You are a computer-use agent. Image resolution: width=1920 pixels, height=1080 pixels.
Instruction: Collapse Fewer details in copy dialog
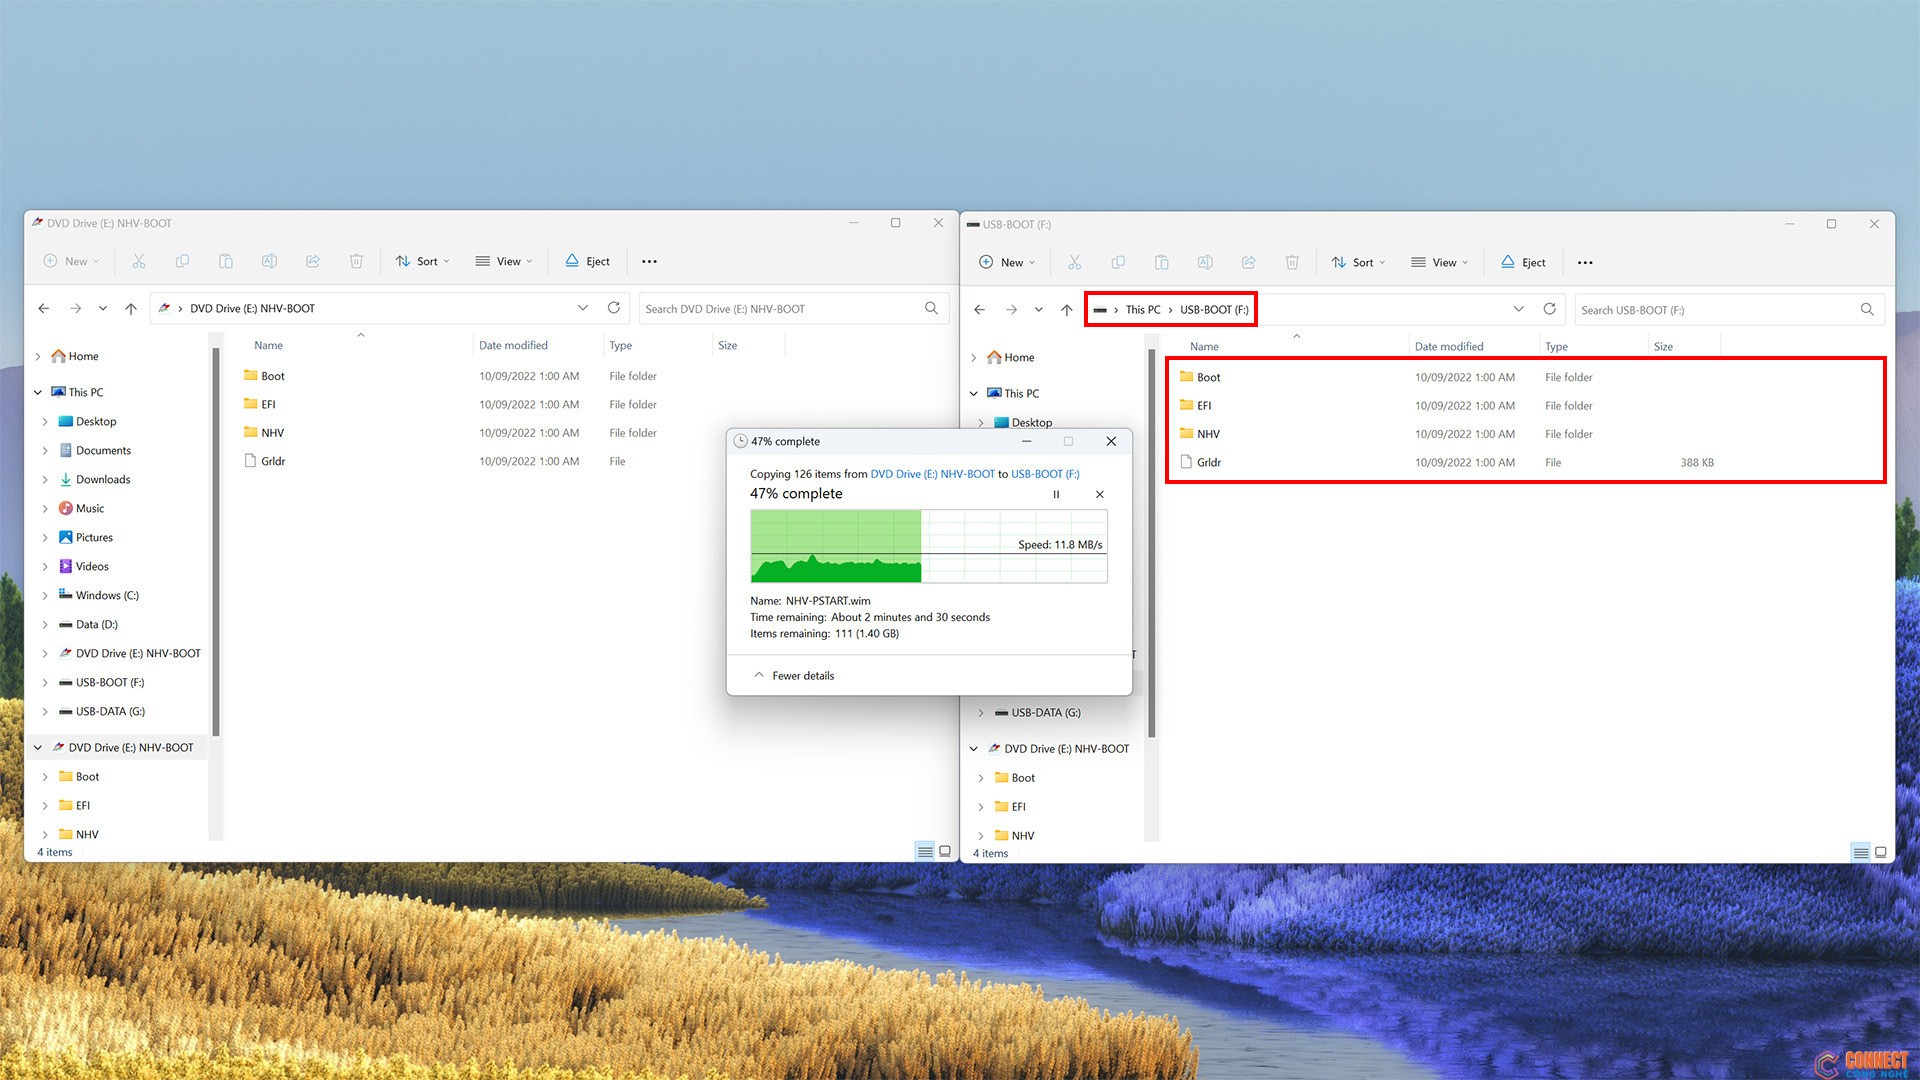coord(794,675)
